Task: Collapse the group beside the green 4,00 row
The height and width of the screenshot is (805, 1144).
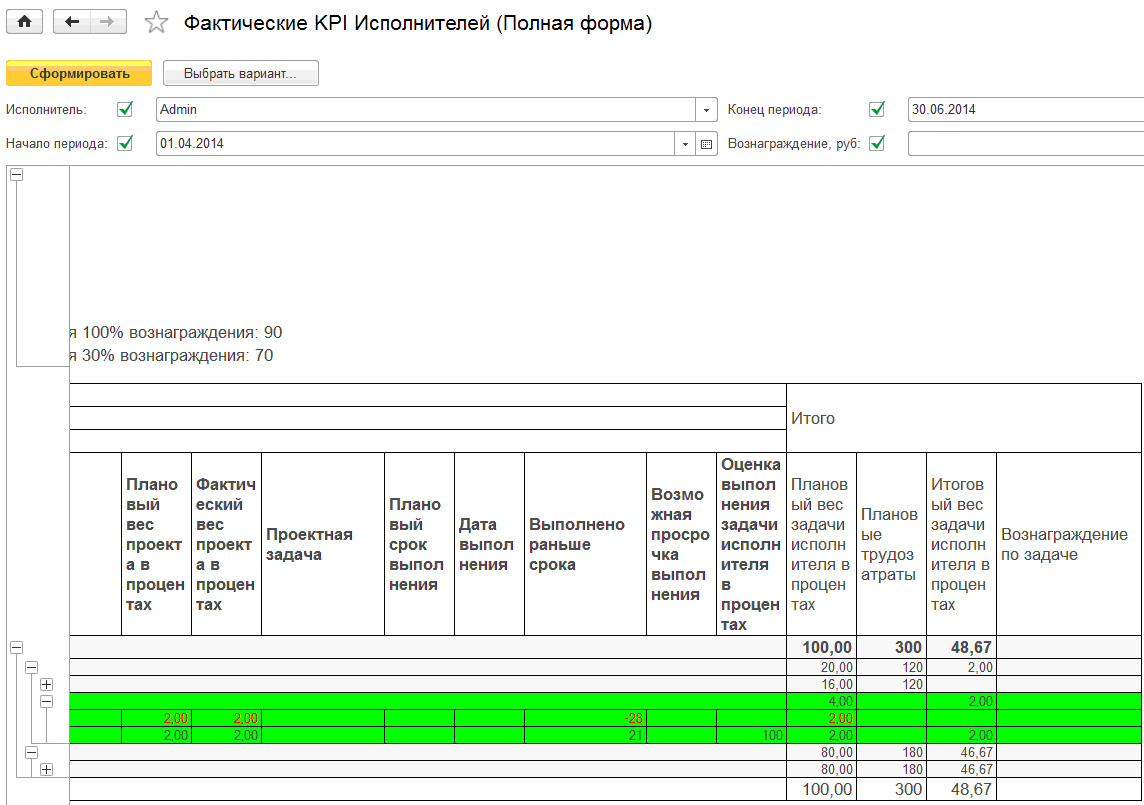Action: 46,702
